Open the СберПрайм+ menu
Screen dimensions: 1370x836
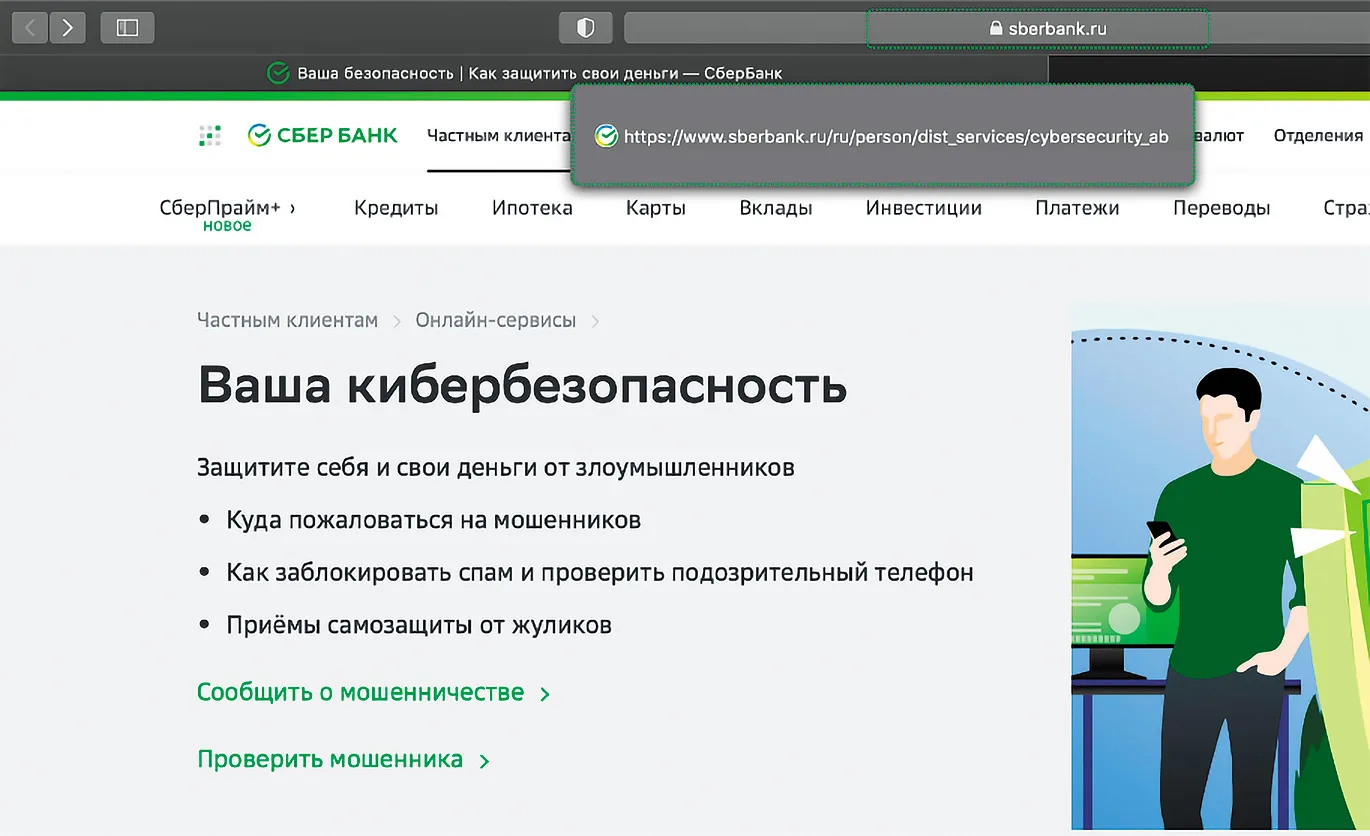227,208
